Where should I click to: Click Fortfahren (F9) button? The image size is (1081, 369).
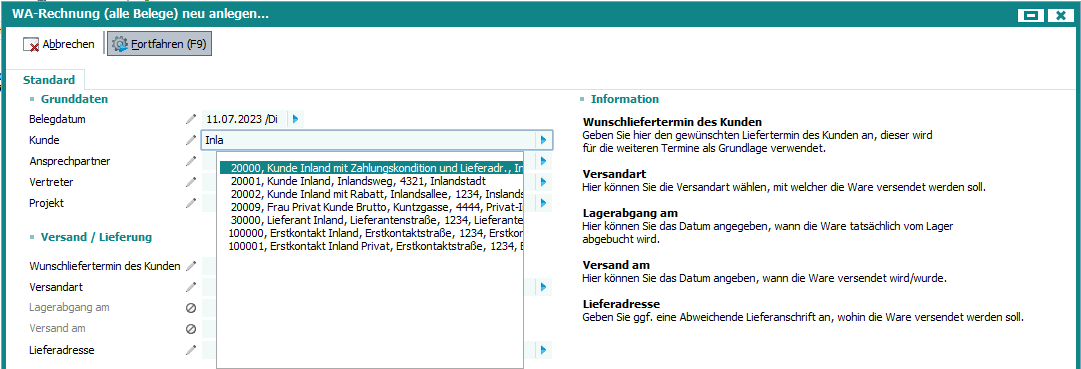click(159, 44)
